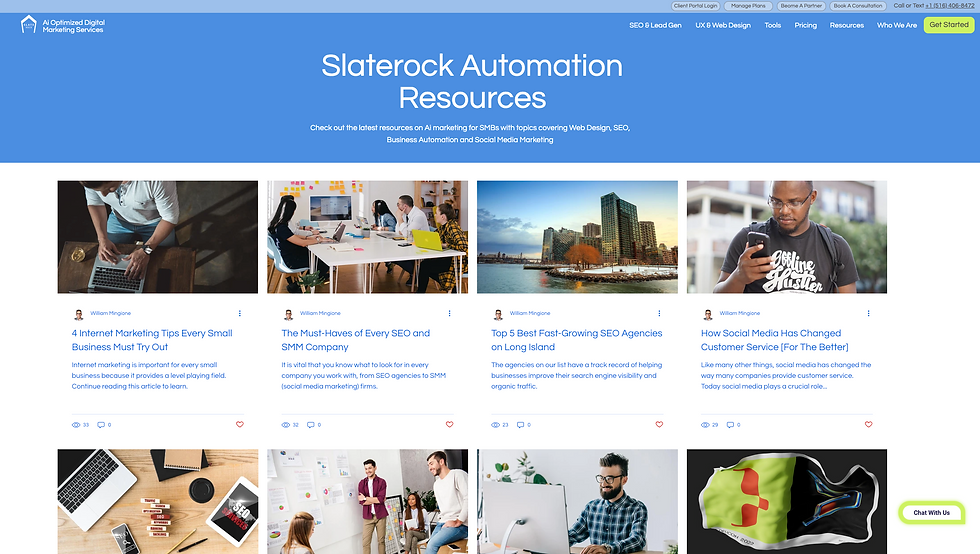Click the green abstract art thumbnail
The width and height of the screenshot is (980, 554).
pyautogui.click(x=787, y=501)
